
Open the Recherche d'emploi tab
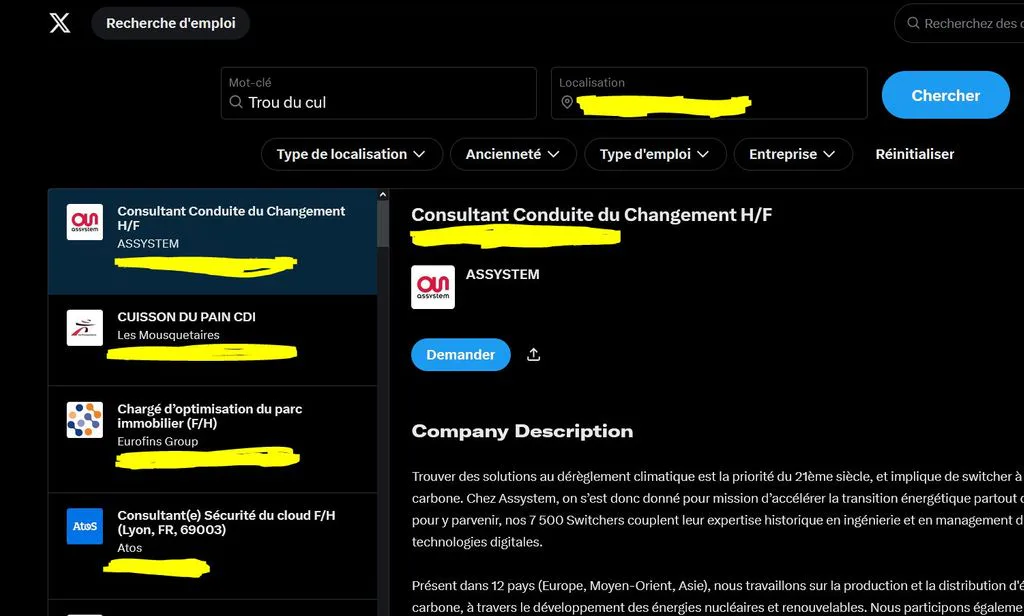170,23
